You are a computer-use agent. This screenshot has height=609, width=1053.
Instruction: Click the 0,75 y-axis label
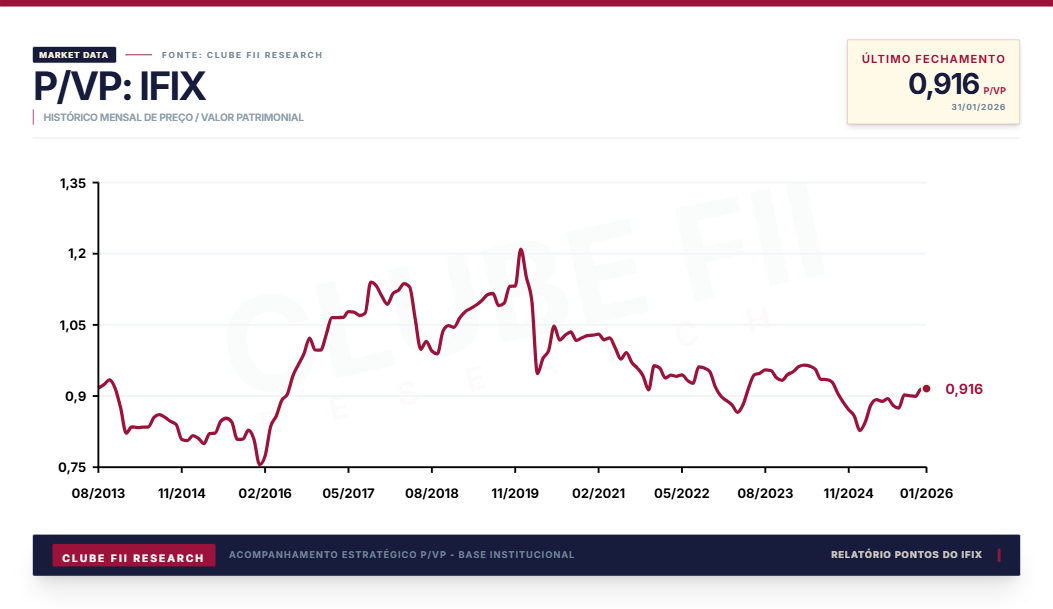73,467
